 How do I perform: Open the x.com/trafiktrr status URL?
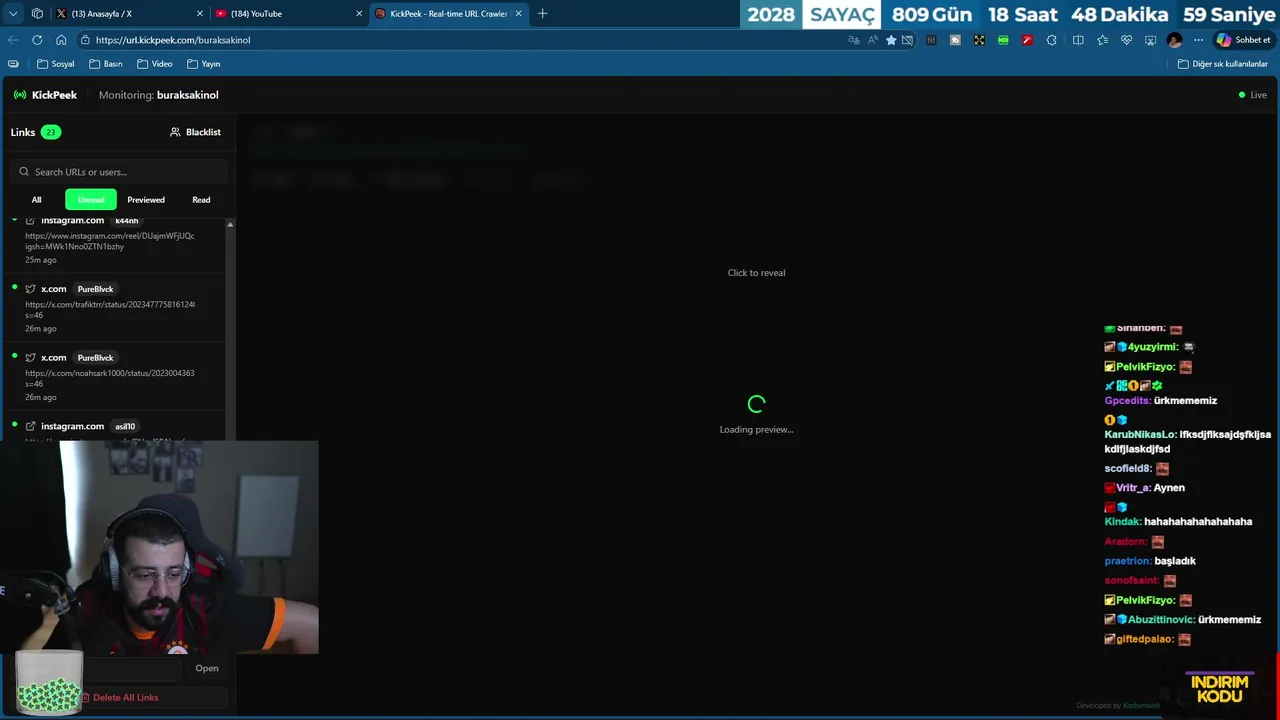click(110, 310)
